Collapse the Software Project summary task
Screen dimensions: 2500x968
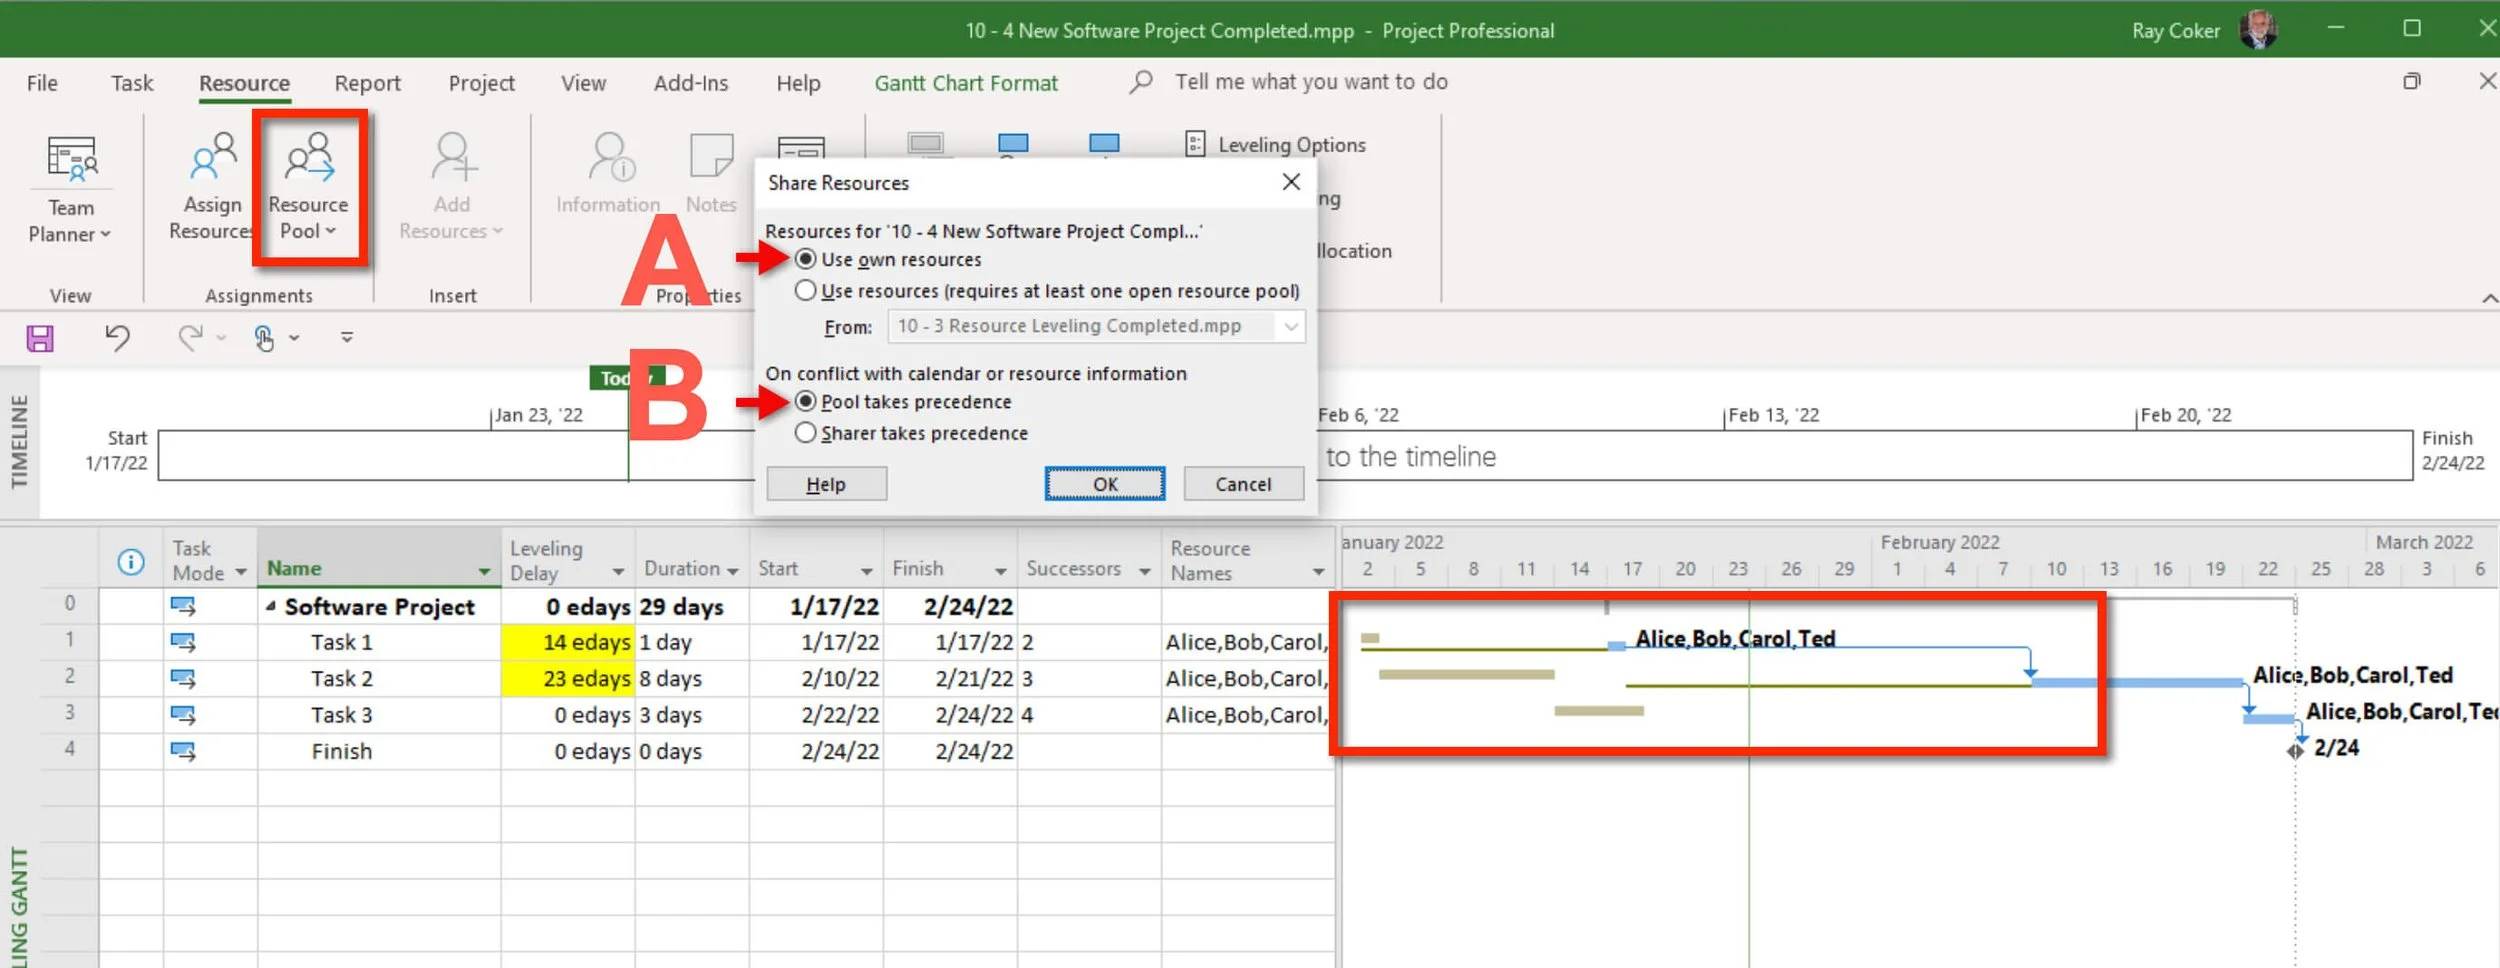pyautogui.click(x=270, y=606)
